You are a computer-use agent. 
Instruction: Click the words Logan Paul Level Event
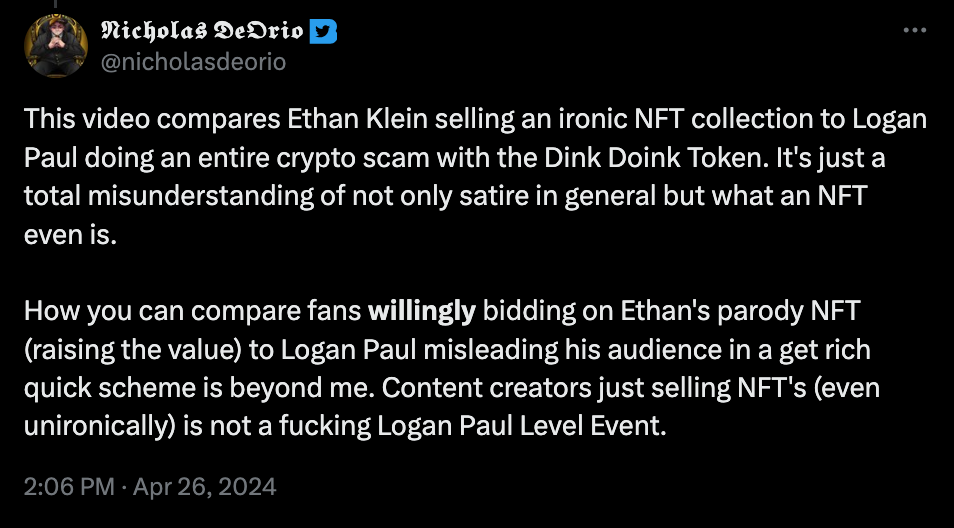click(x=521, y=426)
